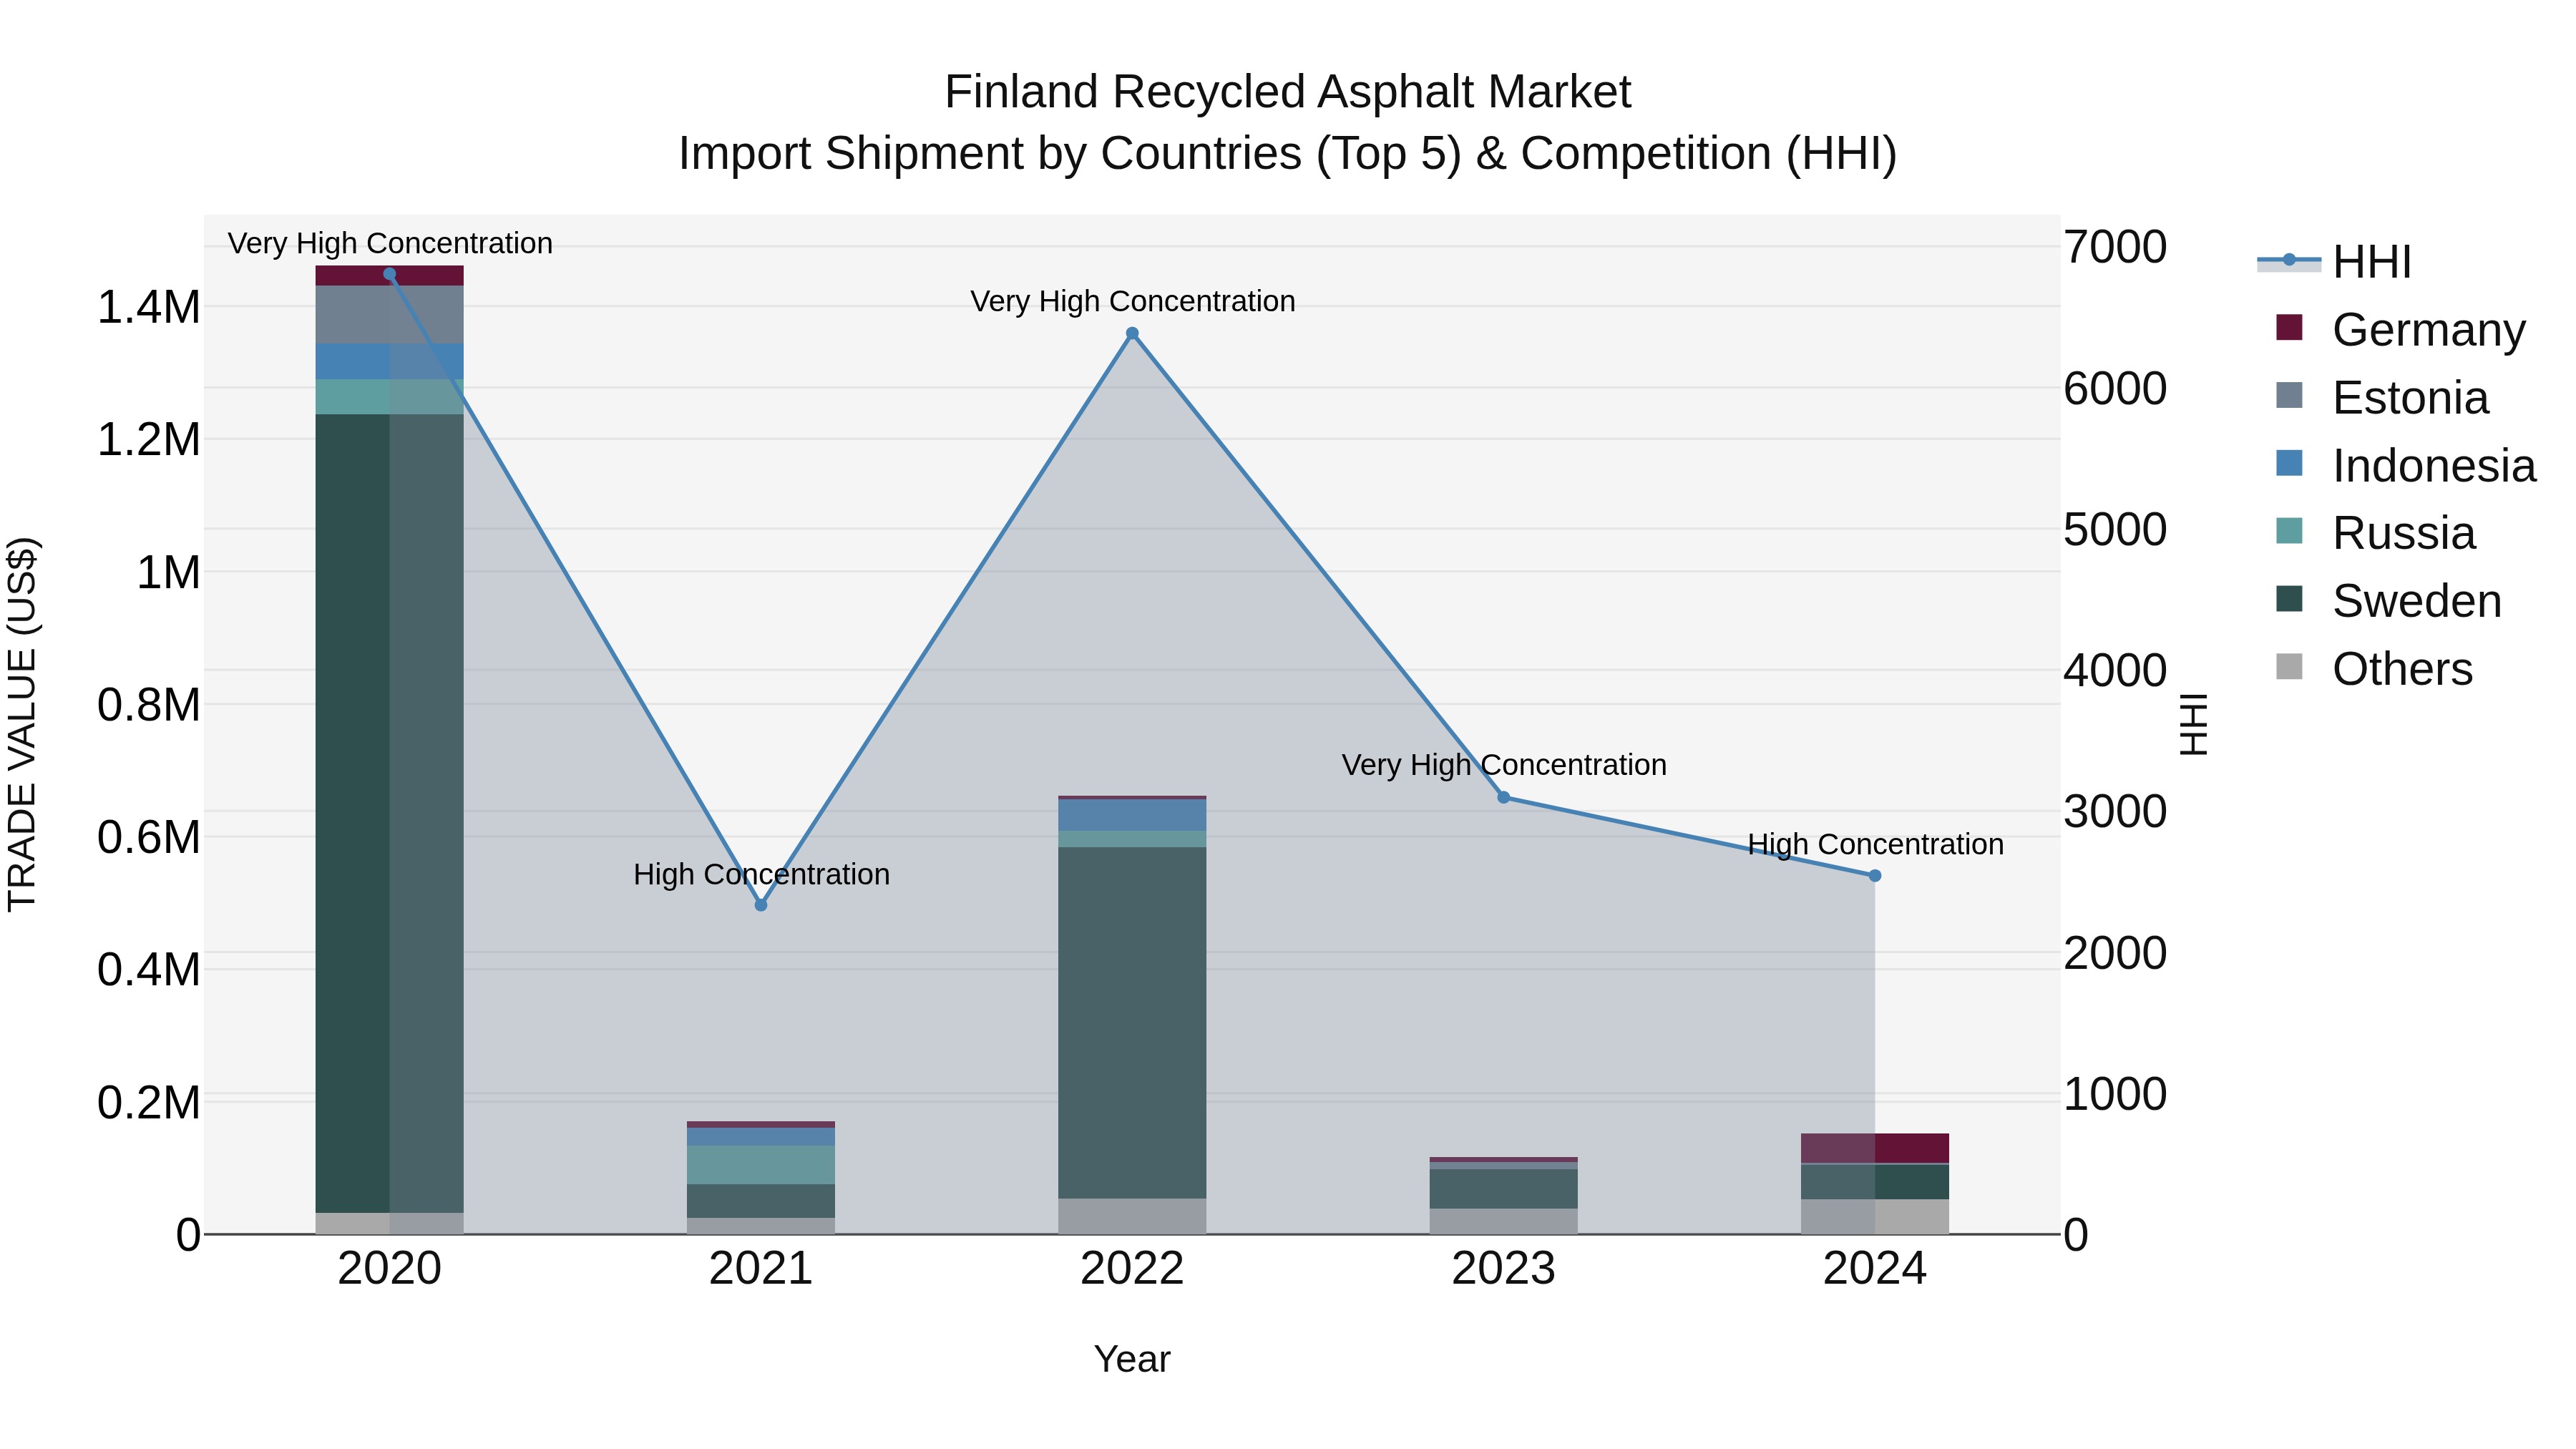
Task: Click the Sweden dark green legend swatch
Action: [x=2289, y=599]
